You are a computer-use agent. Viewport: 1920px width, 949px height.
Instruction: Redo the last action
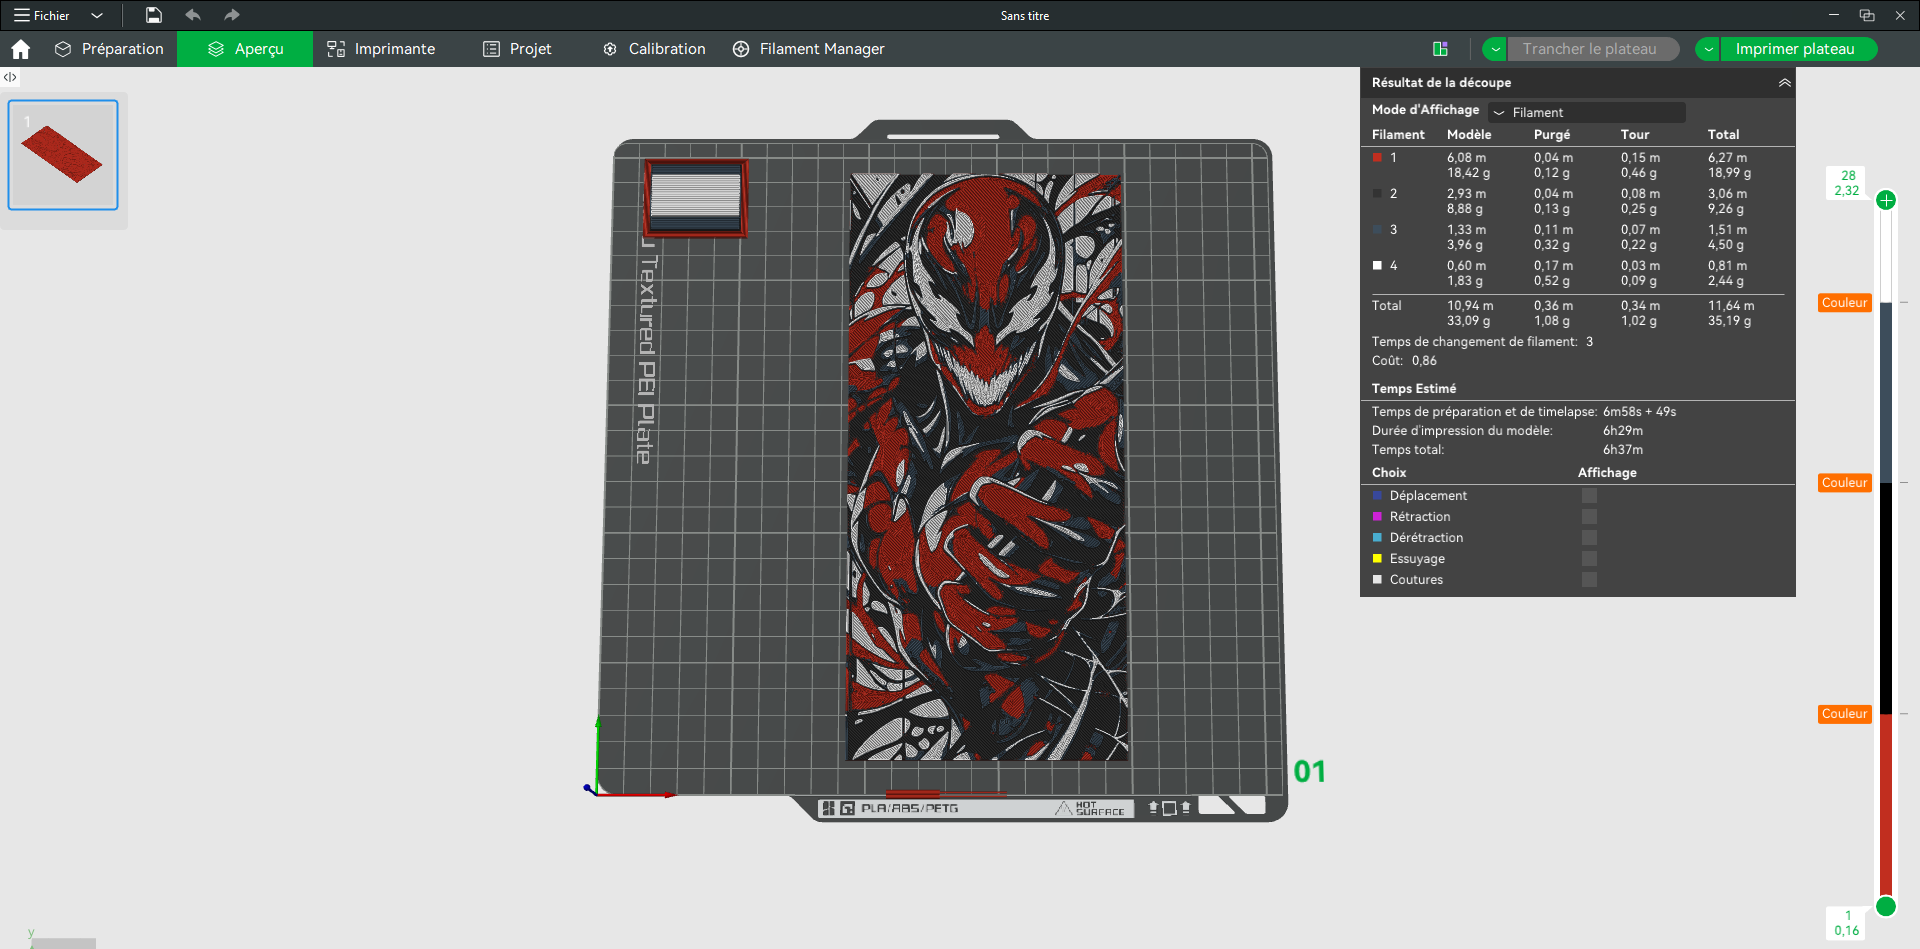231,15
